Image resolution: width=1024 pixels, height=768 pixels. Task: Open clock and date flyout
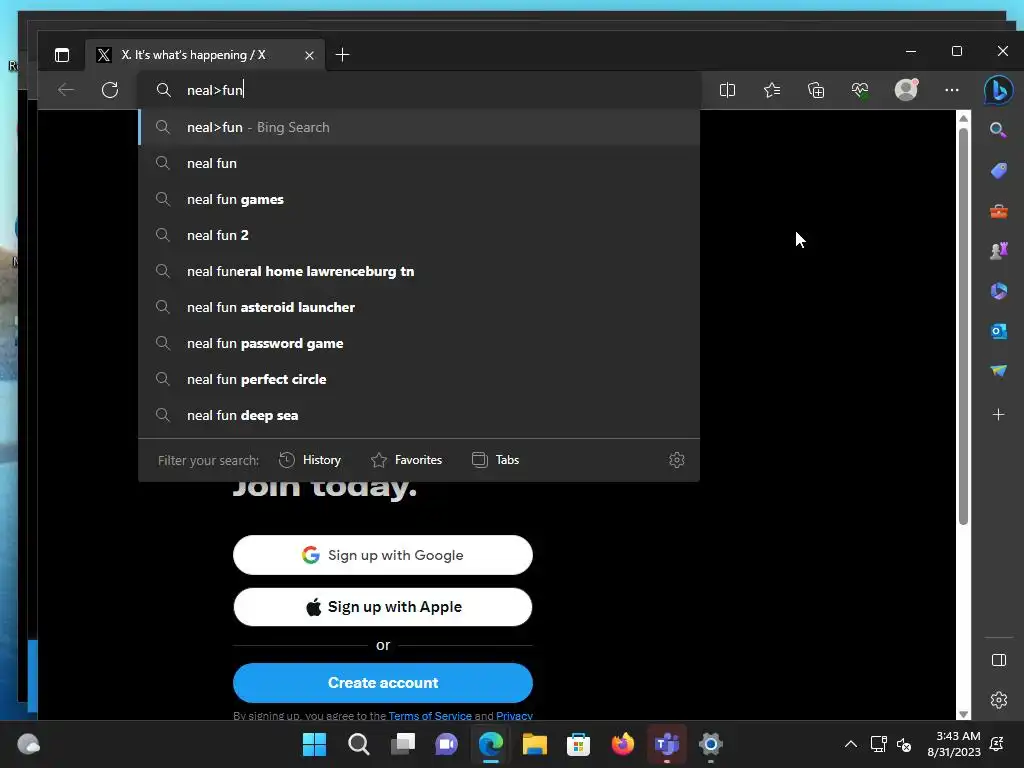click(953, 744)
